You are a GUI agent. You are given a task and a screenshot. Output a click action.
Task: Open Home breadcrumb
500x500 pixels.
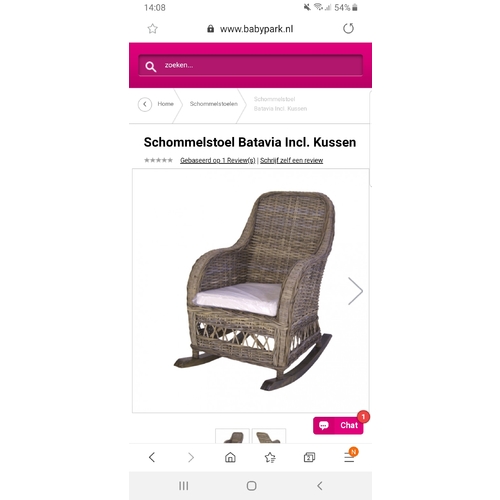pos(165,104)
